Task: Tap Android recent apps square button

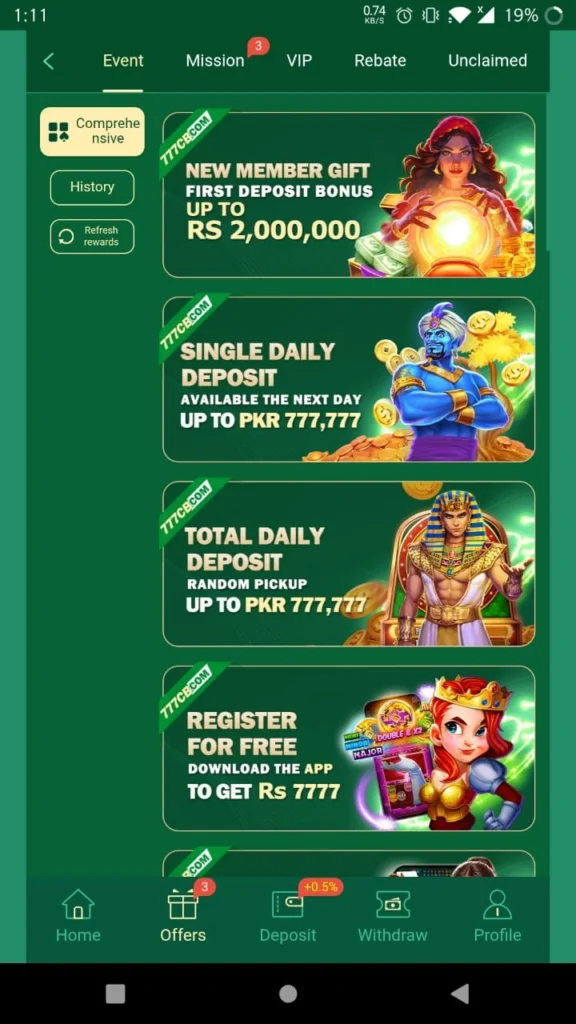Action: pos(116,993)
